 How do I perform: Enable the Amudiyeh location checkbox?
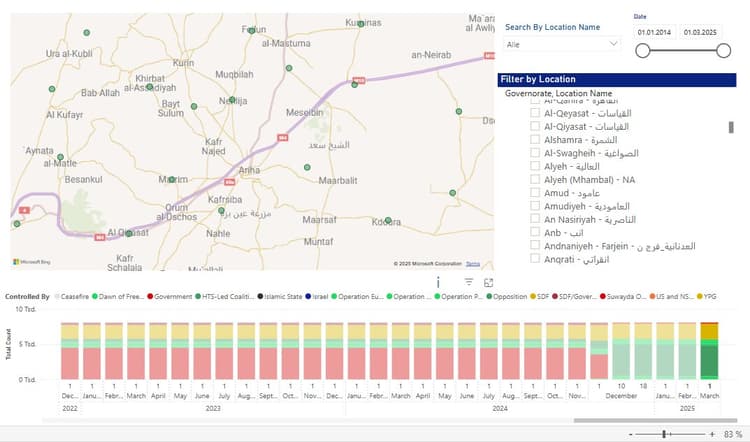[536, 206]
